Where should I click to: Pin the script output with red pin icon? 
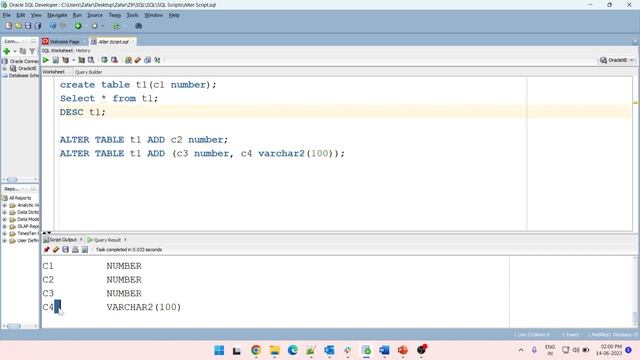click(47, 249)
